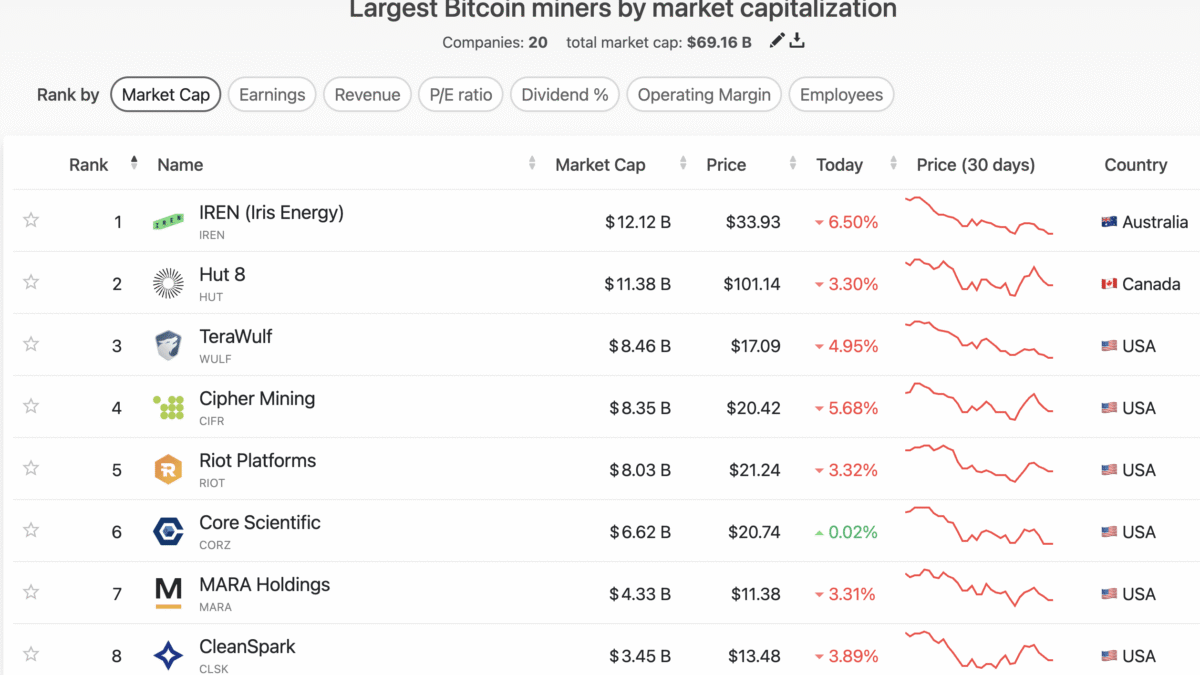Sort by Market Cap column header
The height and width of the screenshot is (675, 1200).
click(x=600, y=165)
